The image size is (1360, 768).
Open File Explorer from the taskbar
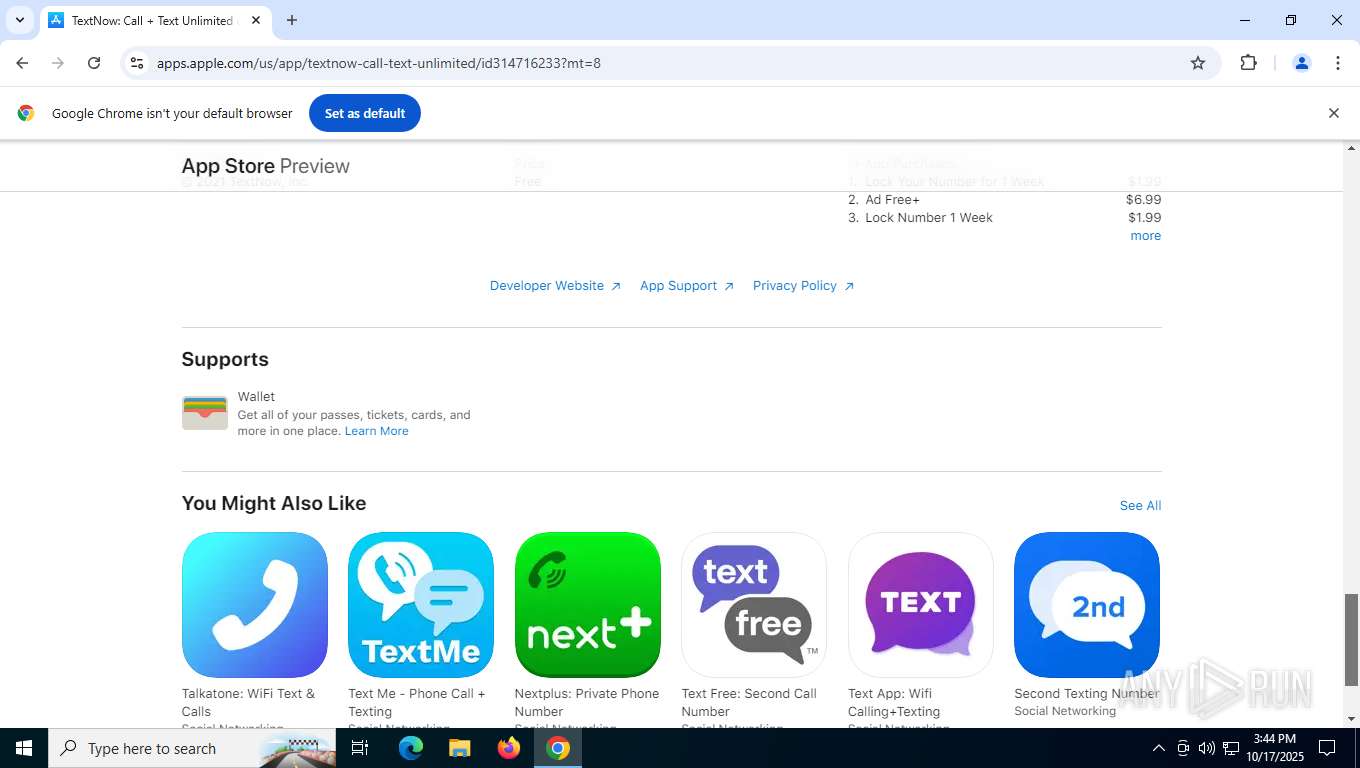459,748
